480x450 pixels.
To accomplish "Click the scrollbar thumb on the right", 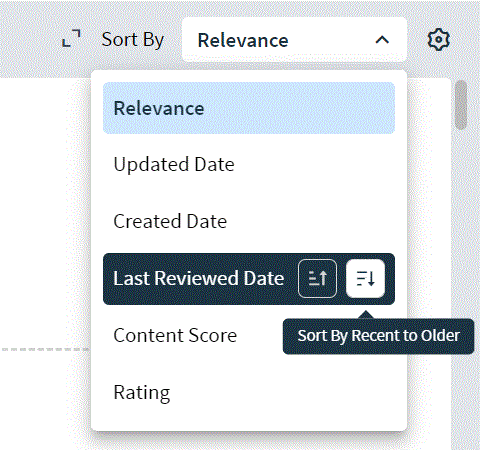I will (461, 105).
